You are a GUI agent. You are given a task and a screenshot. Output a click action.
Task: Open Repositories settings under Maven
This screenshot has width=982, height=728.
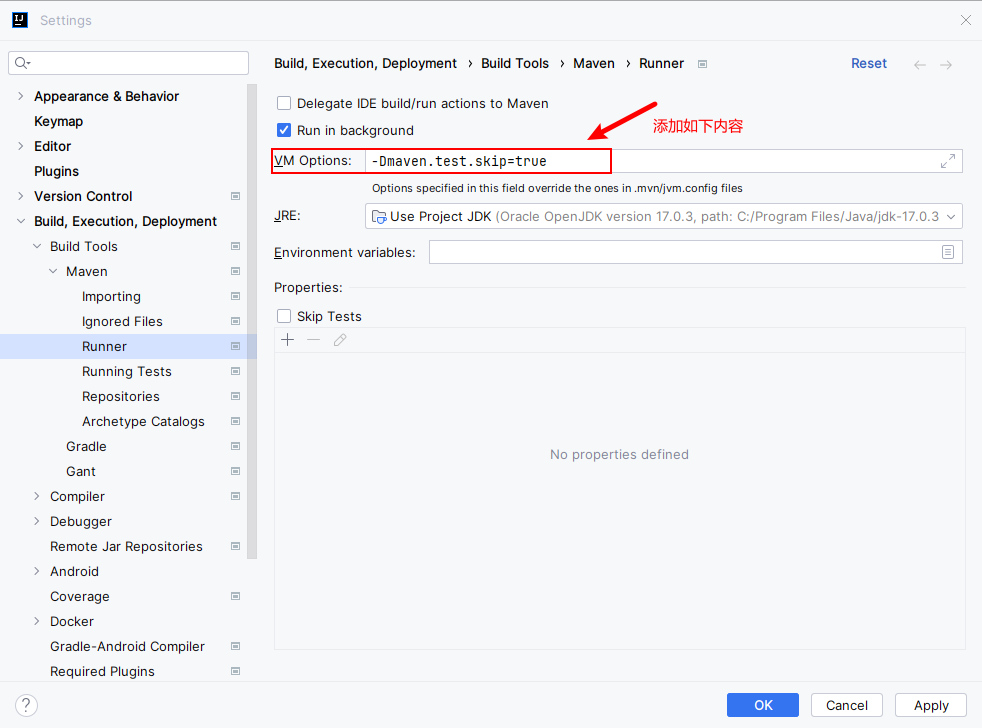pos(121,397)
